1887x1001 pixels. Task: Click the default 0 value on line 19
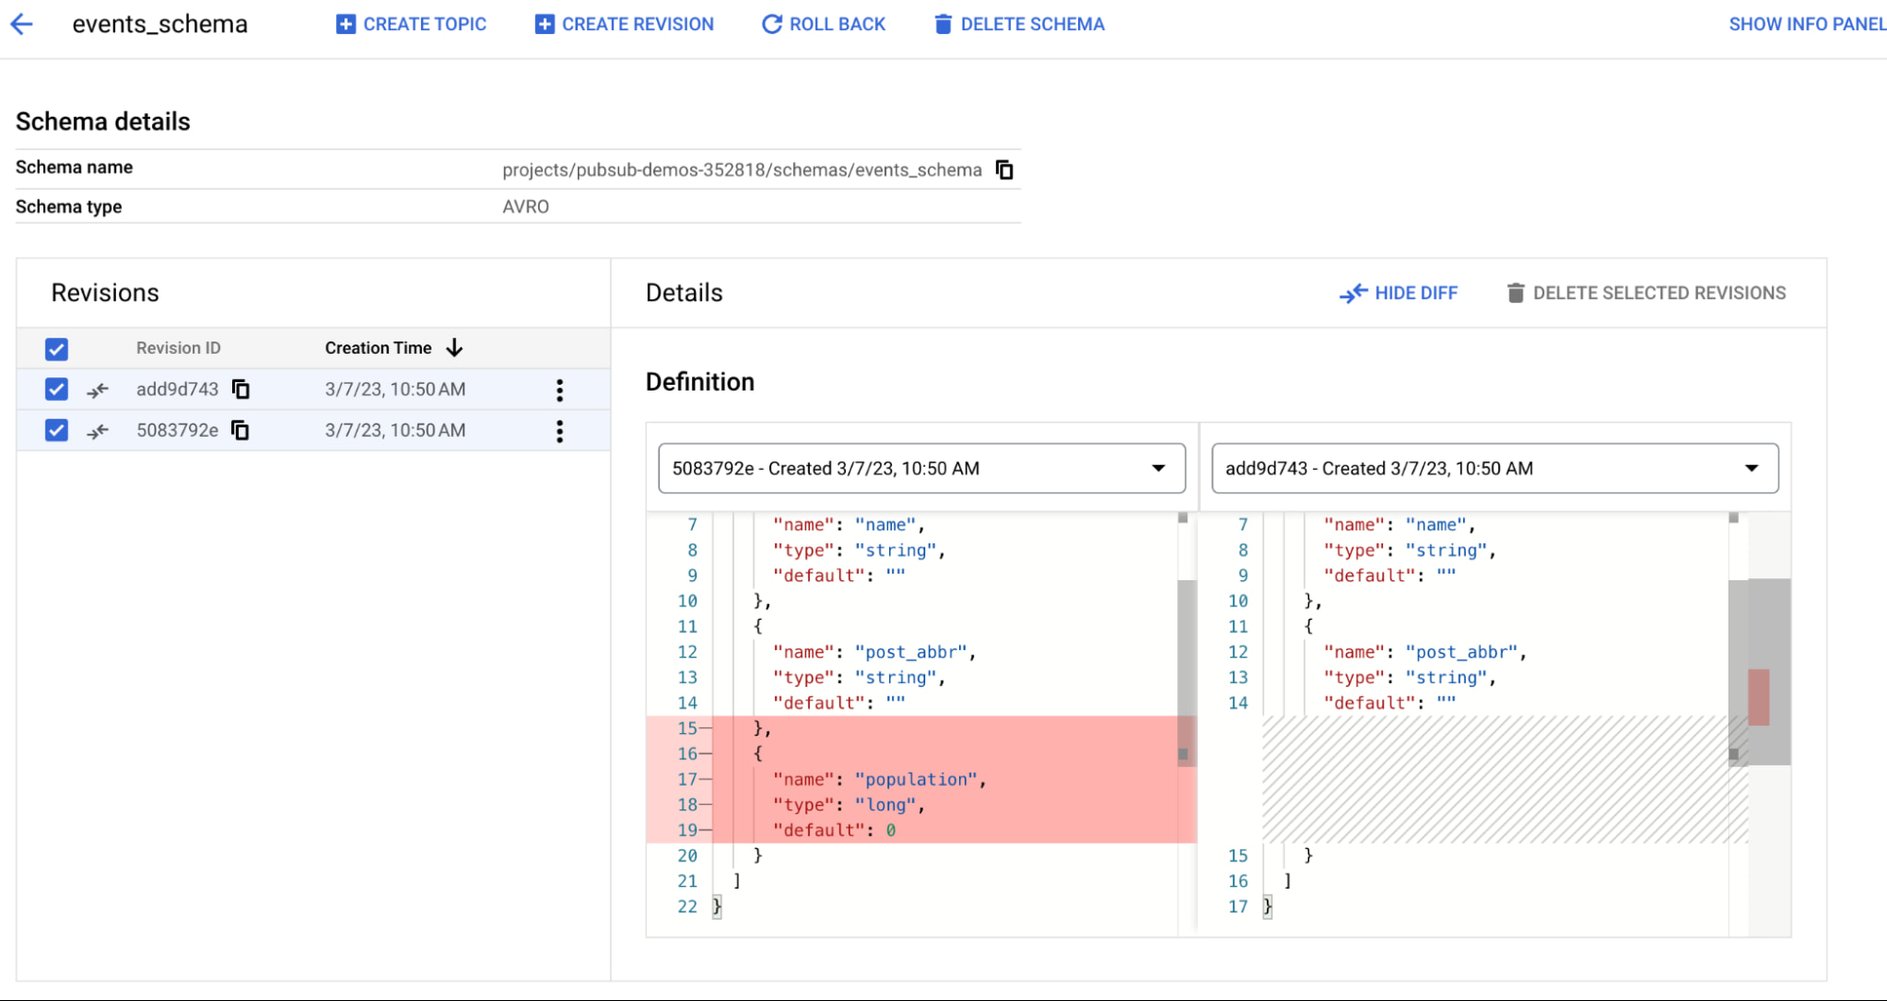coord(890,830)
